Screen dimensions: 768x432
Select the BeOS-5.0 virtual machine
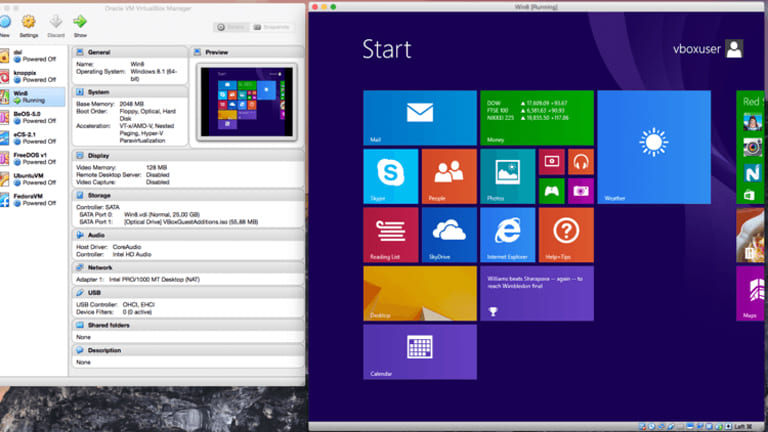tap(32, 118)
